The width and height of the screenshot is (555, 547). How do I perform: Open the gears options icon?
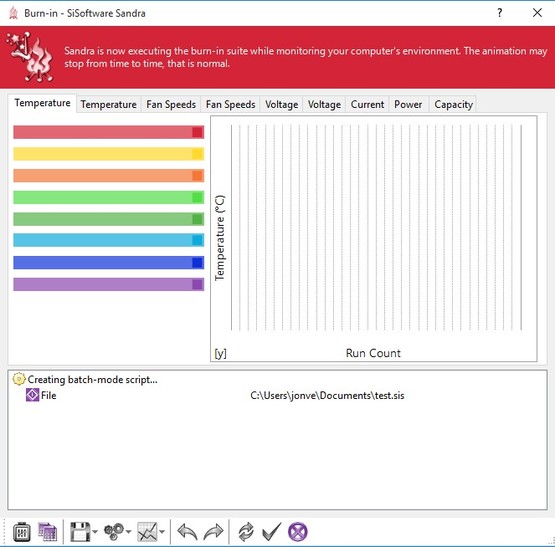[114, 532]
